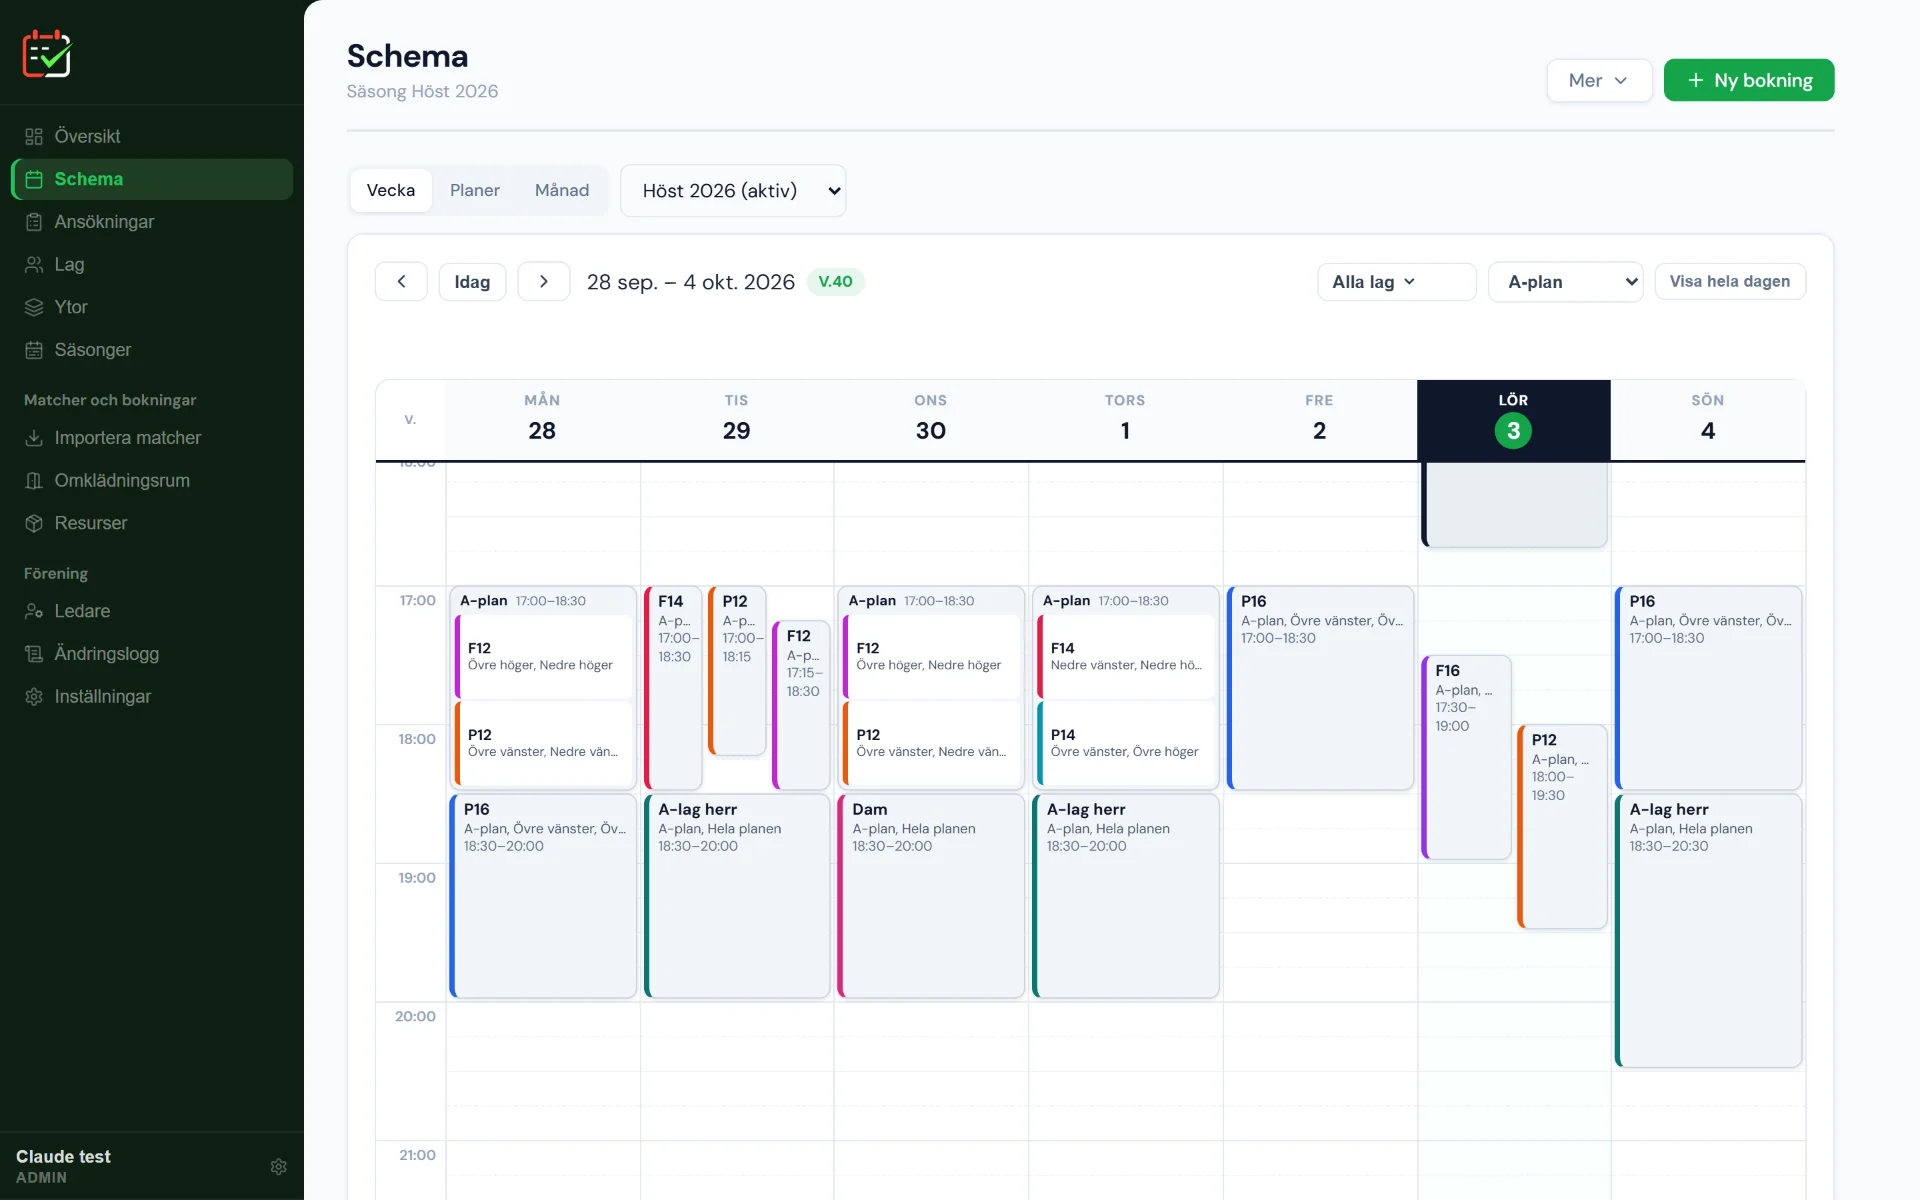Select the Ytor layers icon

coord(34,307)
